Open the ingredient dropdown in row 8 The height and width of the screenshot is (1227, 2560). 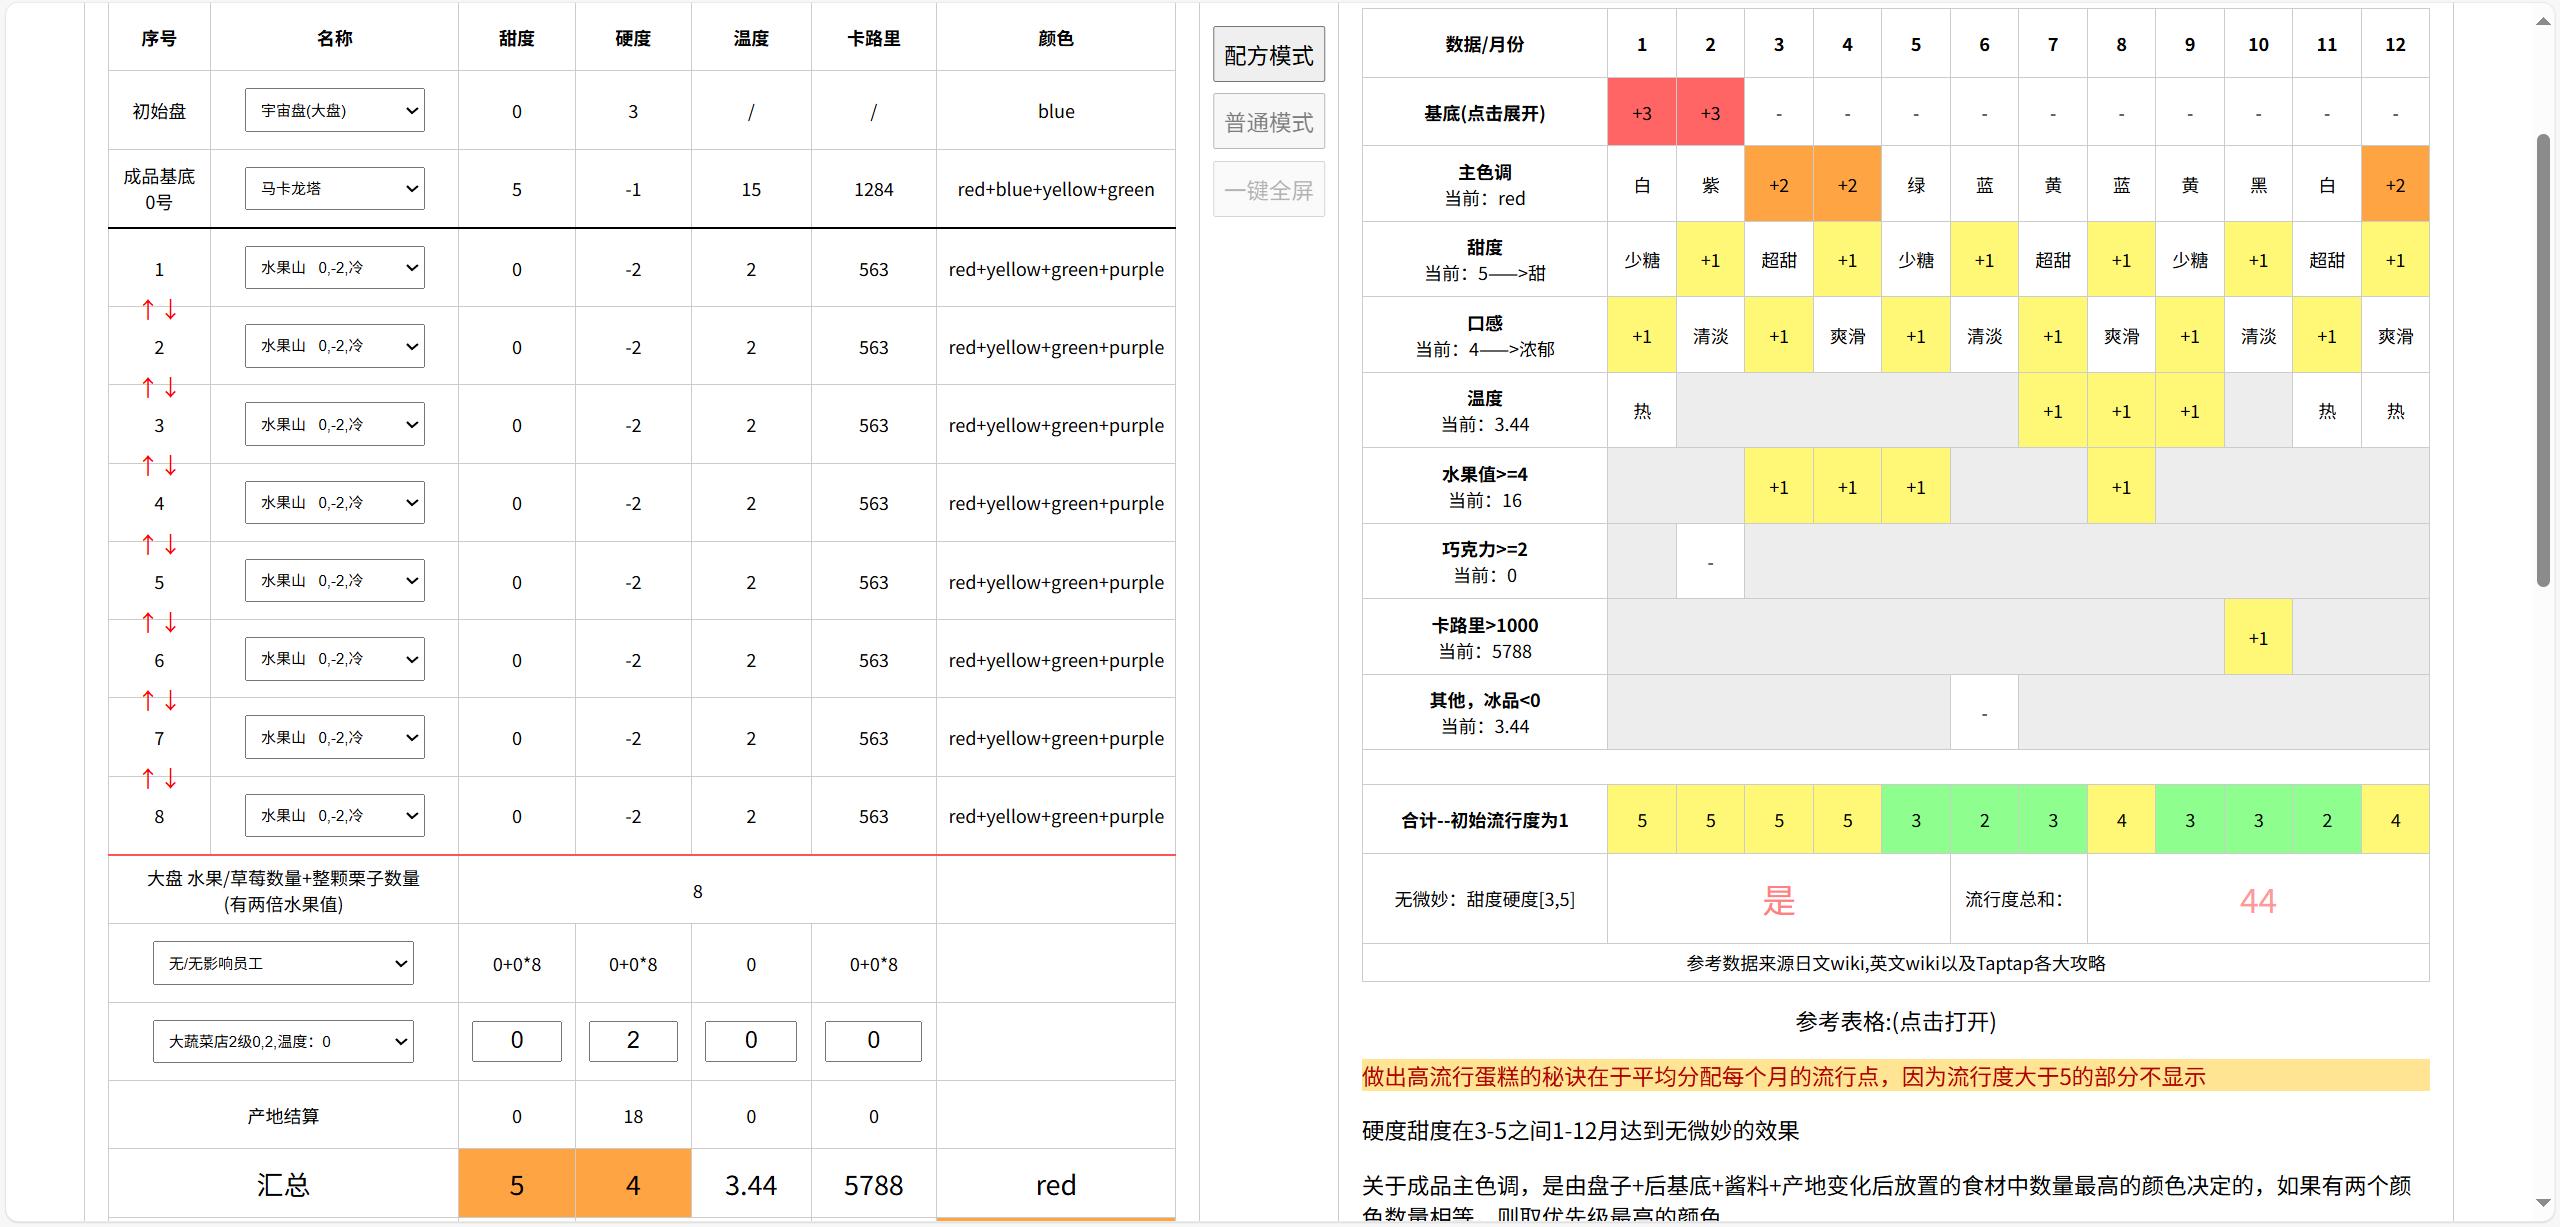[335, 816]
